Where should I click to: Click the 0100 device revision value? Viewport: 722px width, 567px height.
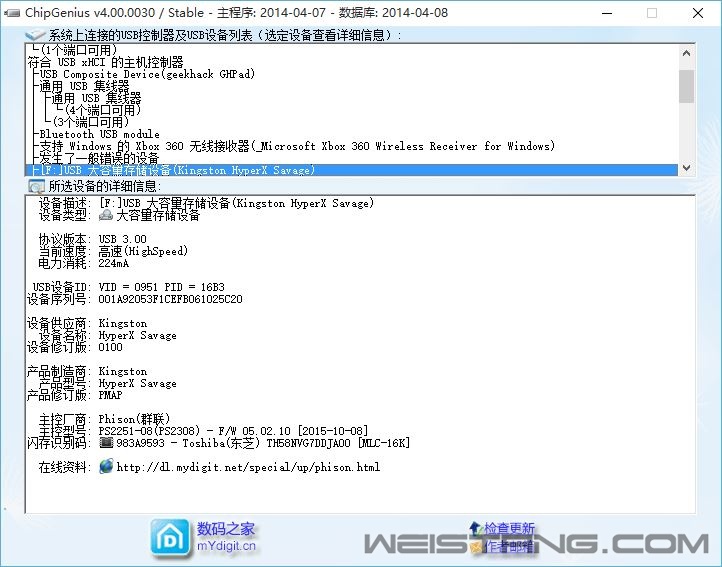click(111, 347)
